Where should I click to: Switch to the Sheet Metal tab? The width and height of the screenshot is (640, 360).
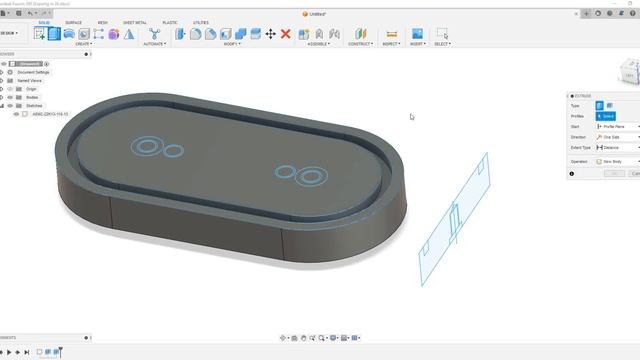135,22
